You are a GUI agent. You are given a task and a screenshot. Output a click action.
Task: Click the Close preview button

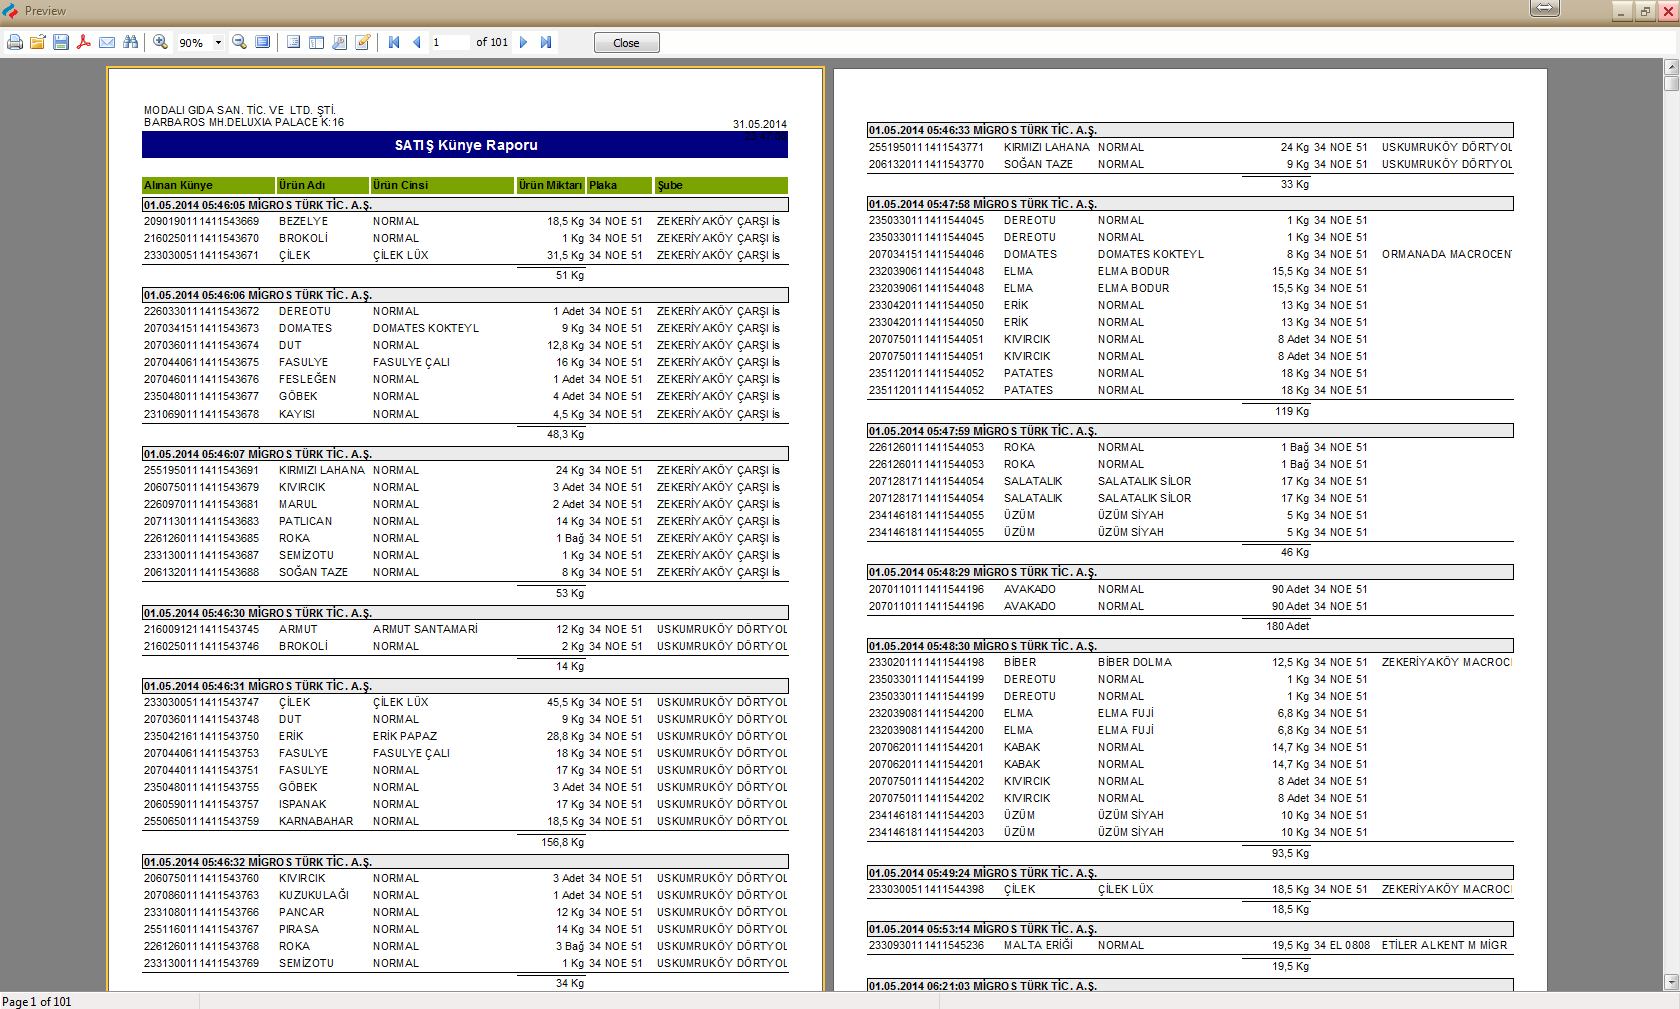click(x=626, y=43)
